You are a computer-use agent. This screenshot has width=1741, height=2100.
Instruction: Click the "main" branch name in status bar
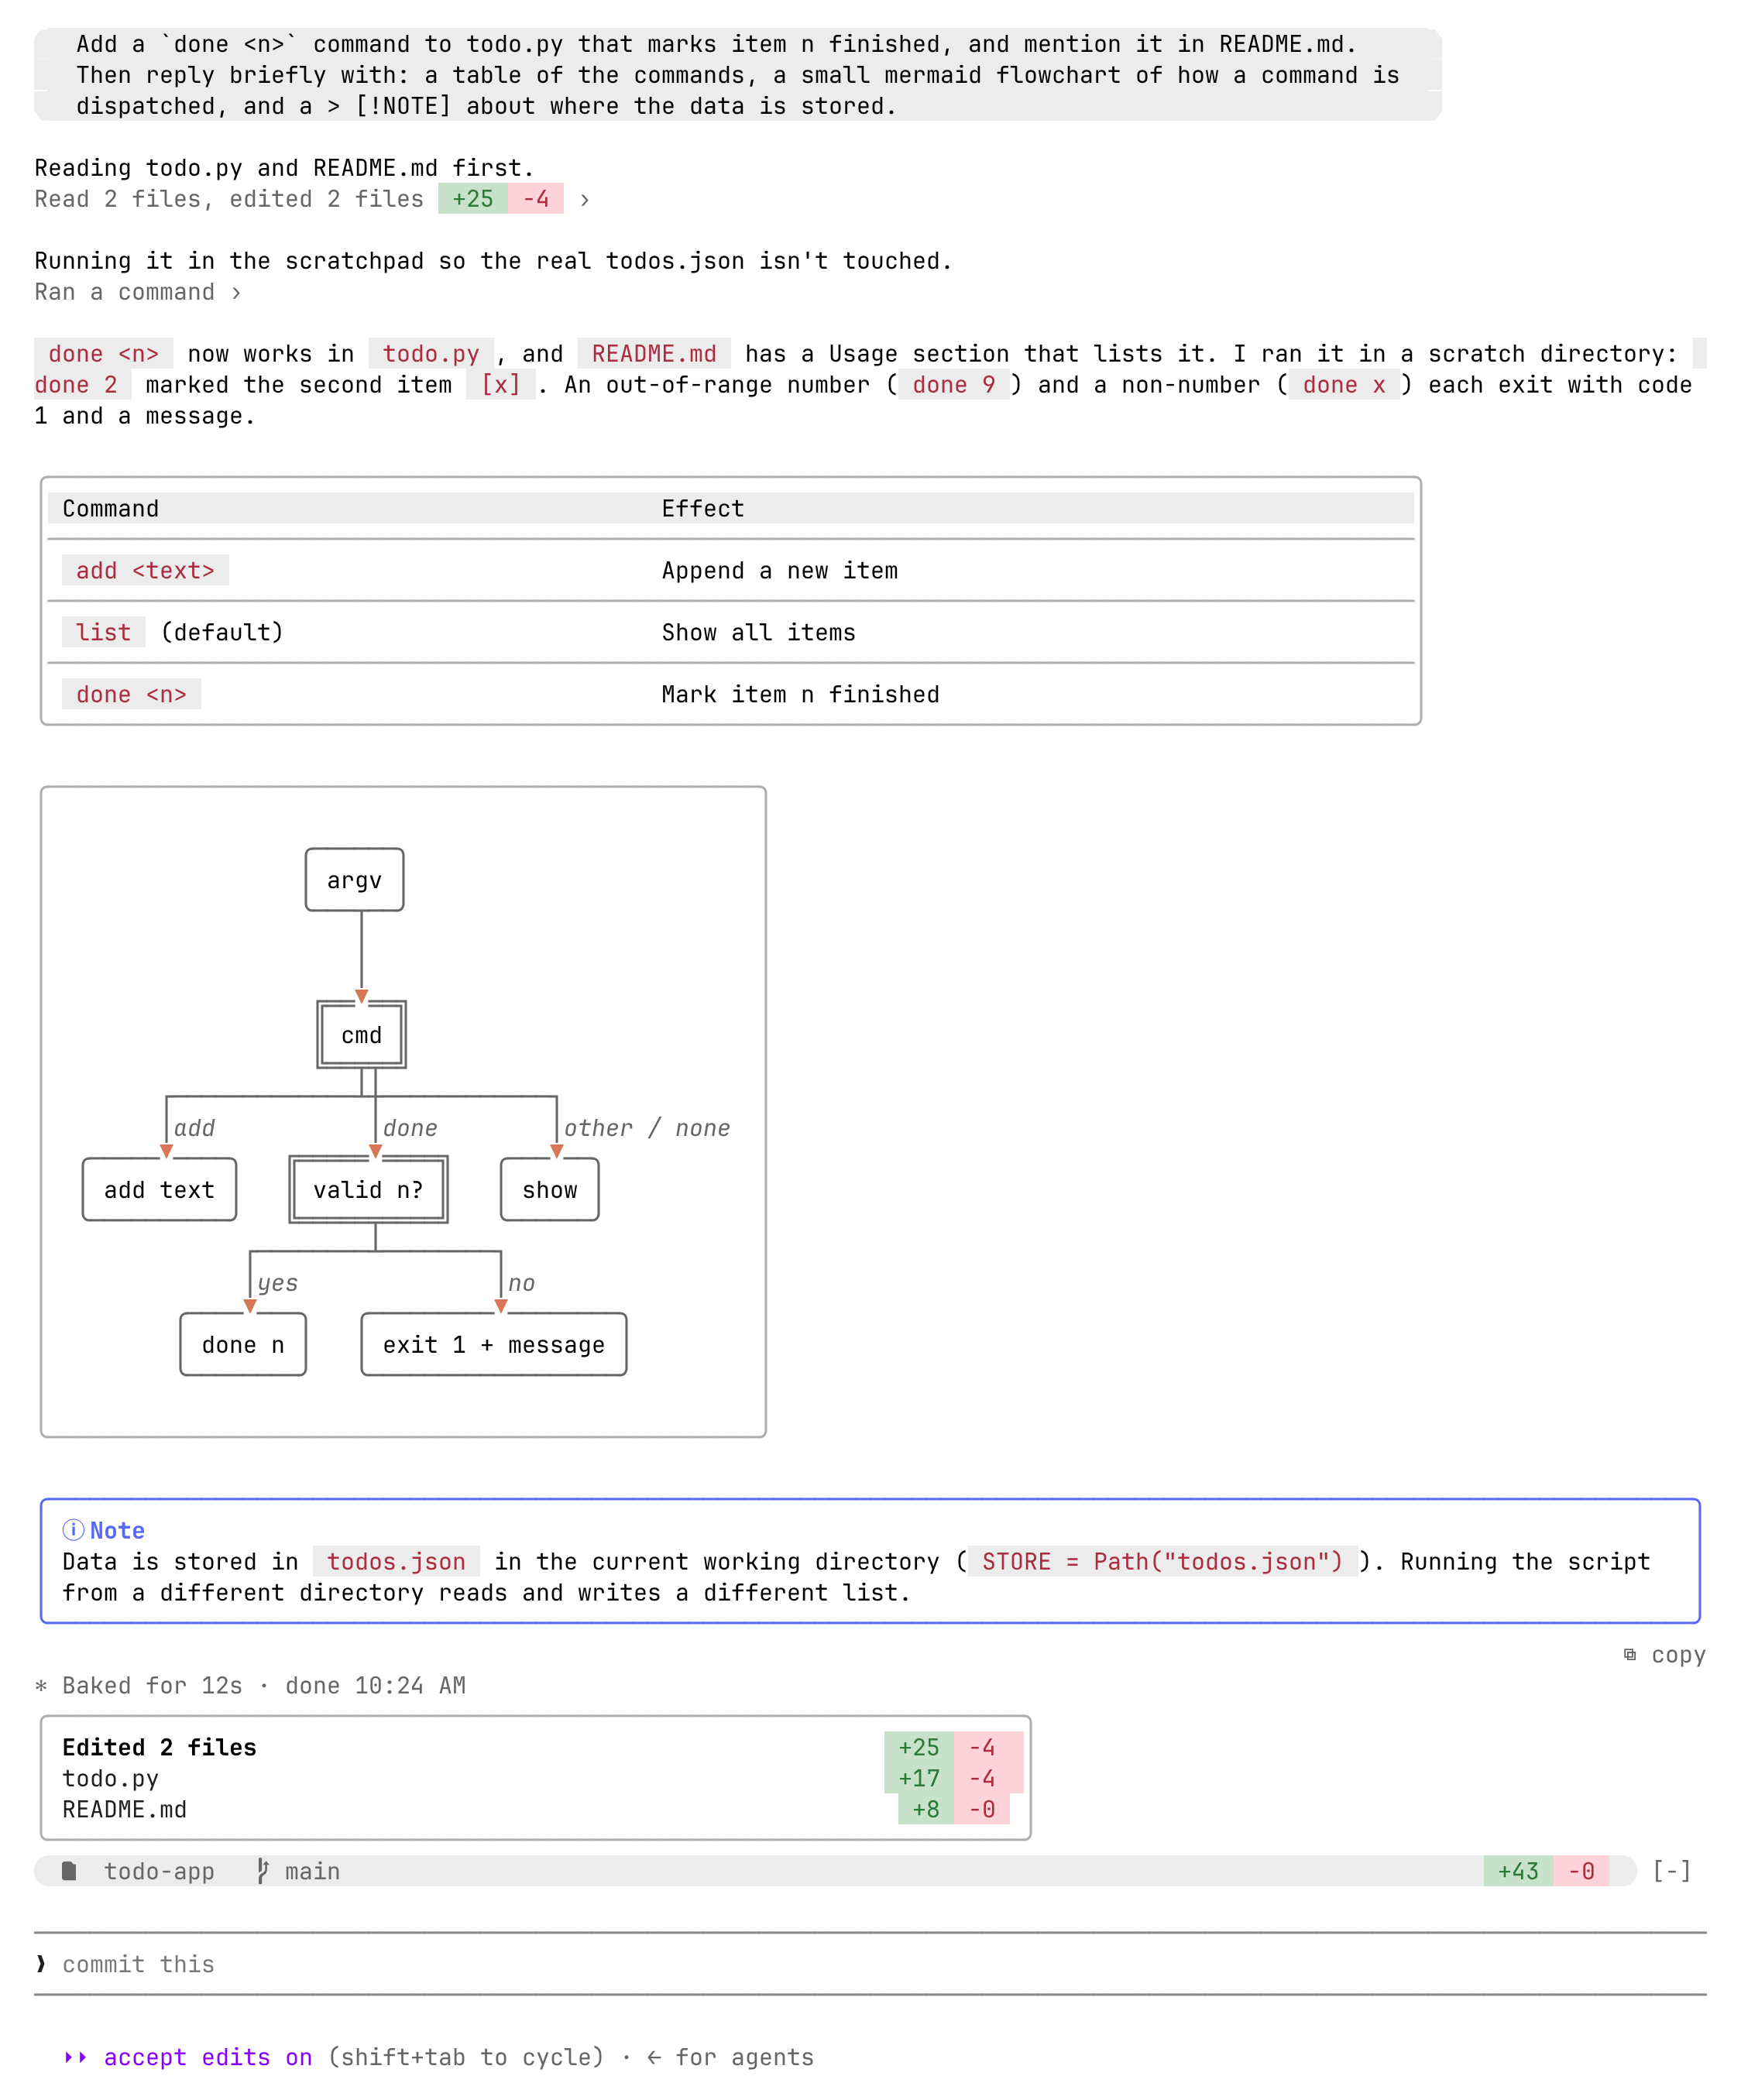(313, 1871)
